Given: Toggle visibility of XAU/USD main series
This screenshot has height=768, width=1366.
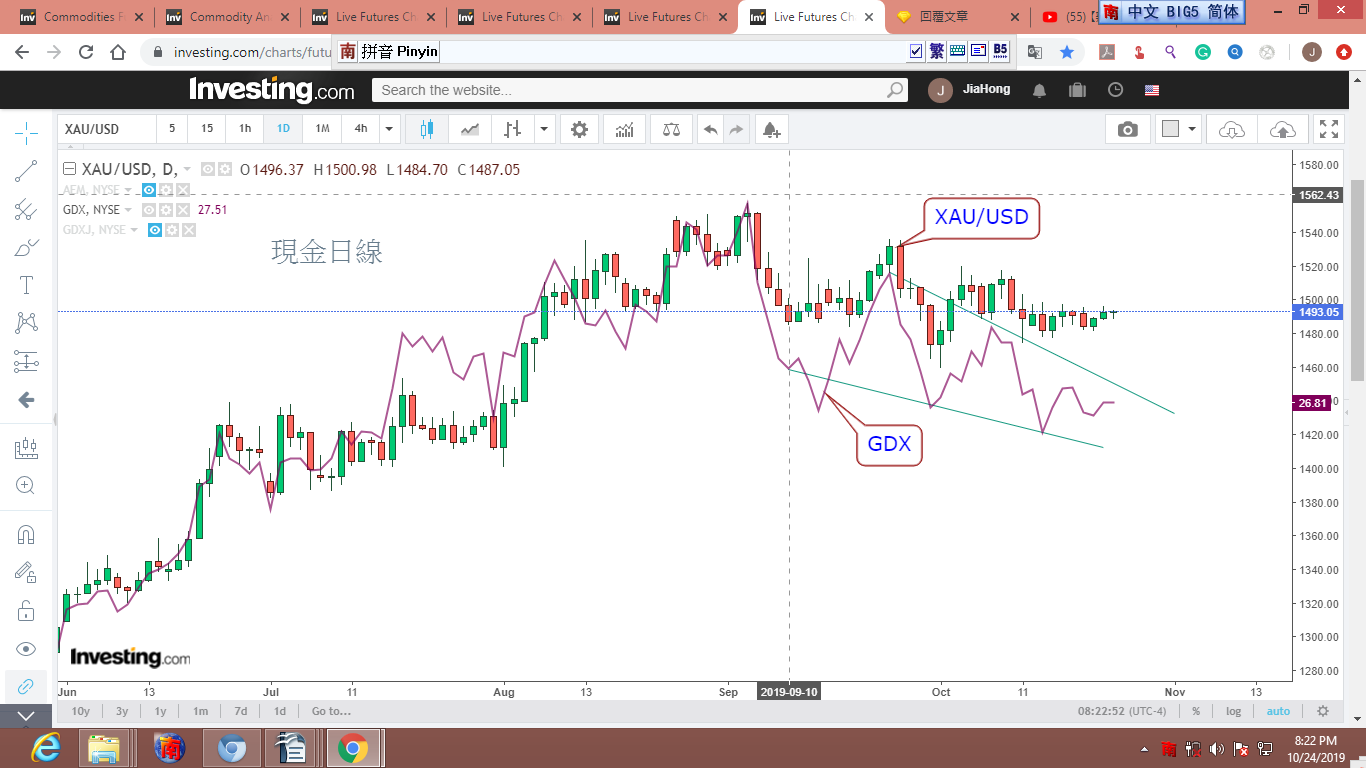Looking at the screenshot, I should (208, 170).
